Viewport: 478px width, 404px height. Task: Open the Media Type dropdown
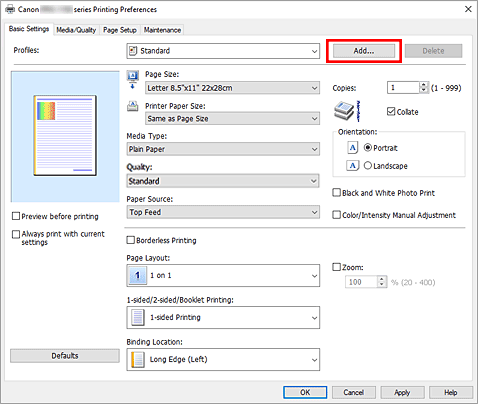[x=223, y=149]
